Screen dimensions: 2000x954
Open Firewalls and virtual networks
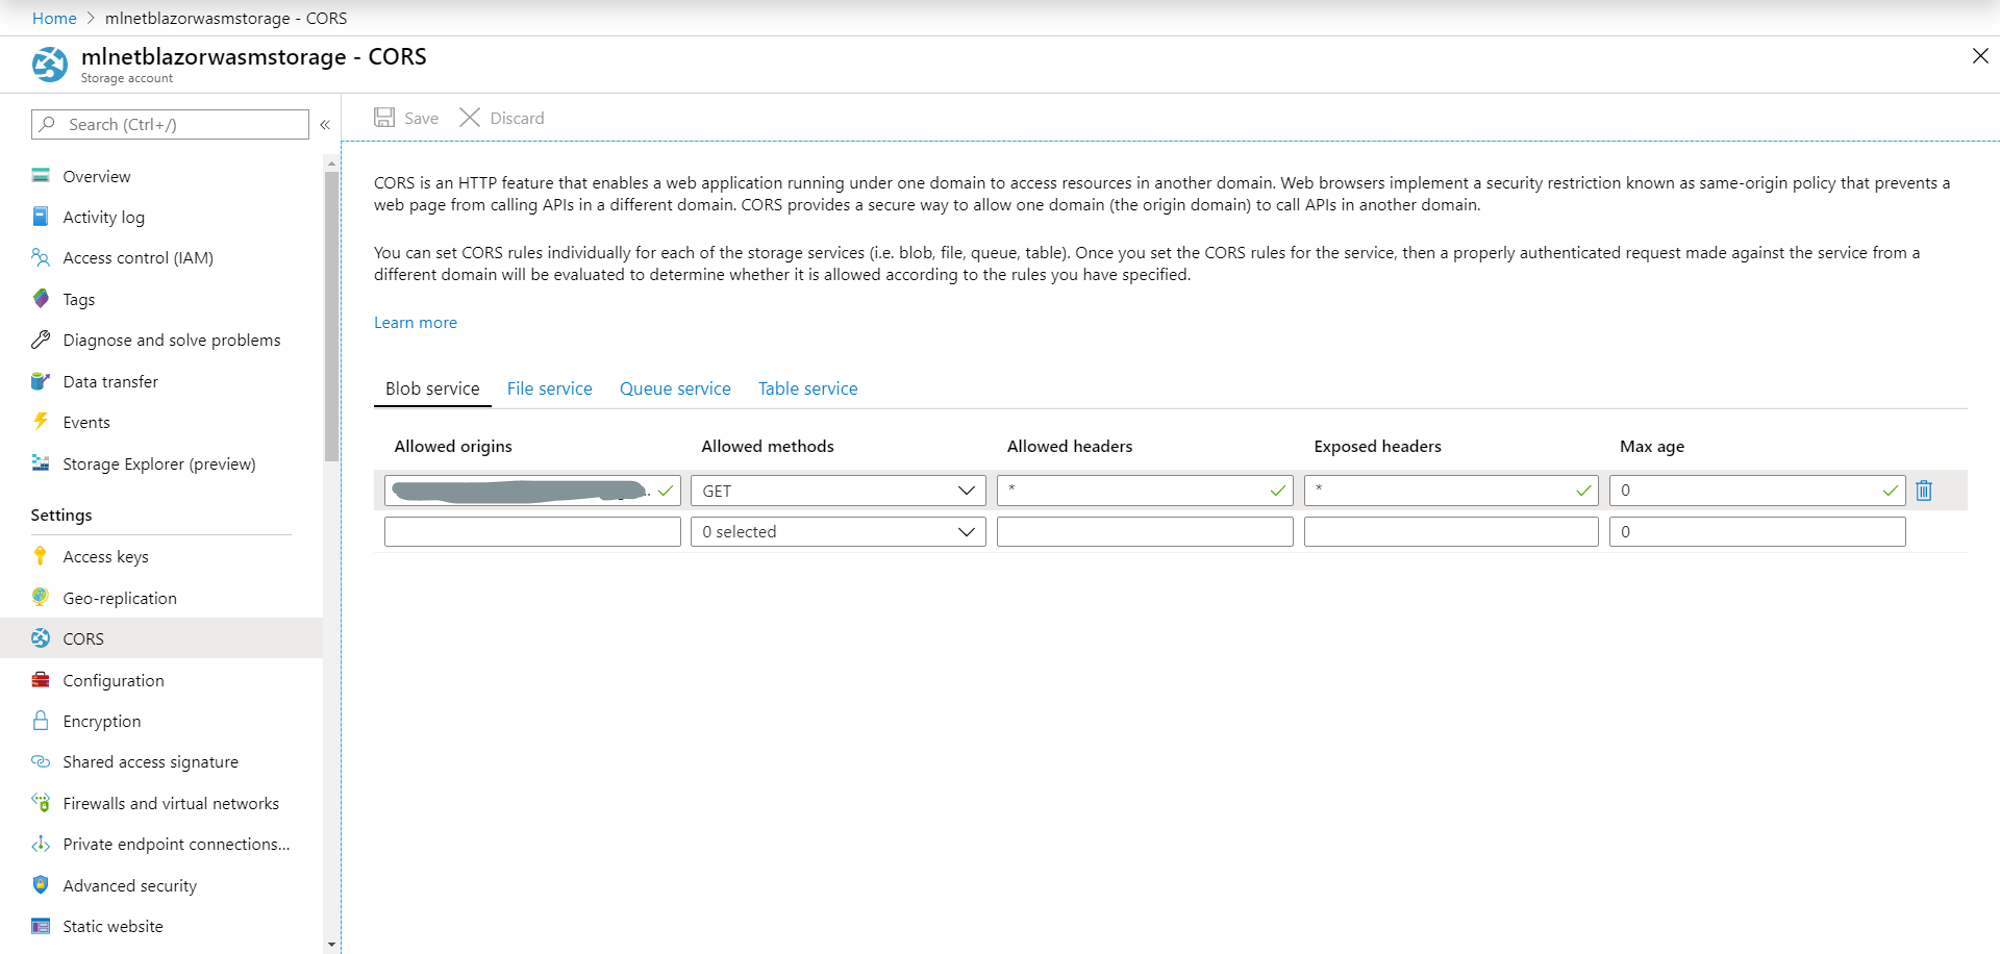(171, 803)
